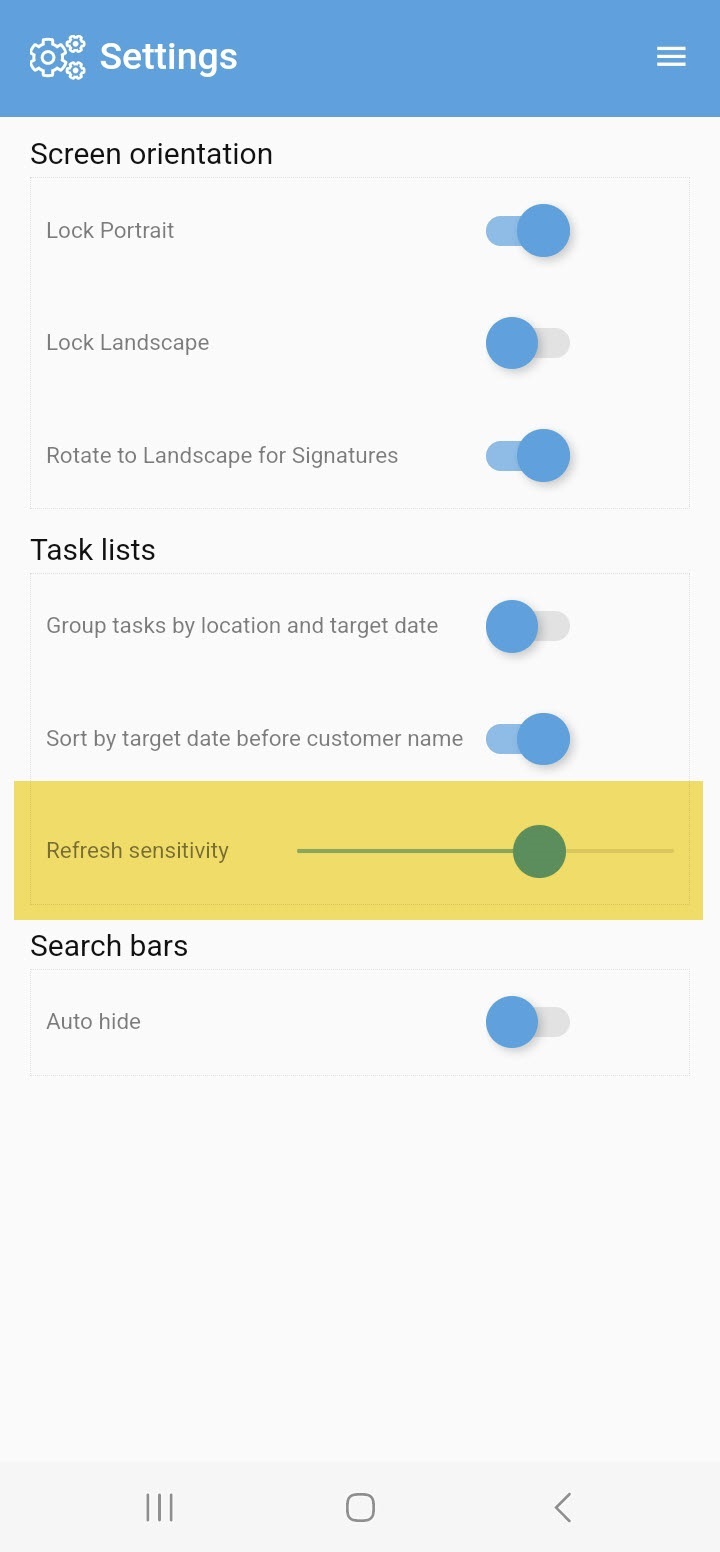Disable the Lock Portrait toggle
Viewport: 720px width, 1552px height.
click(x=528, y=231)
